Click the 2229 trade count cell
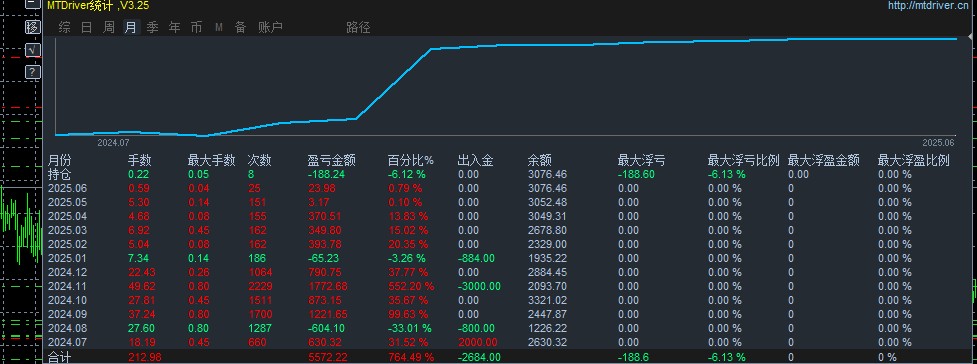 coord(260,286)
